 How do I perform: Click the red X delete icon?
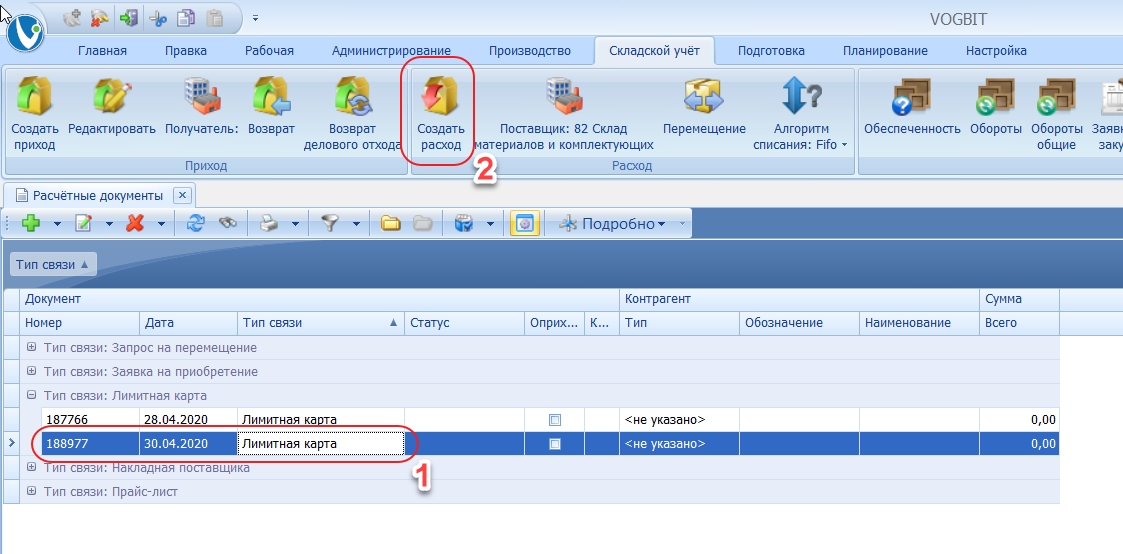136,224
